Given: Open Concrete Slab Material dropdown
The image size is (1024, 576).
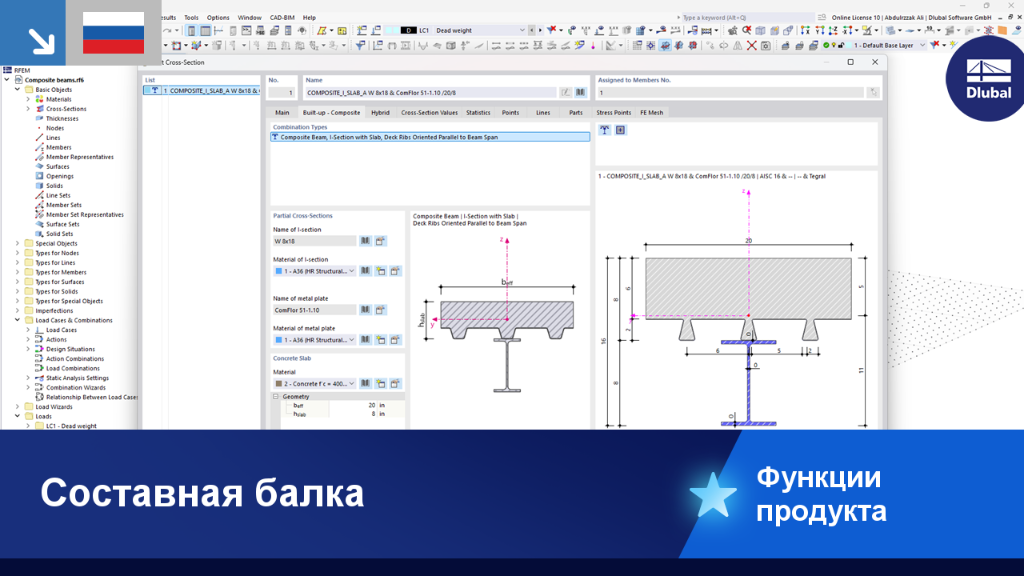Looking at the screenshot, I should click(351, 384).
